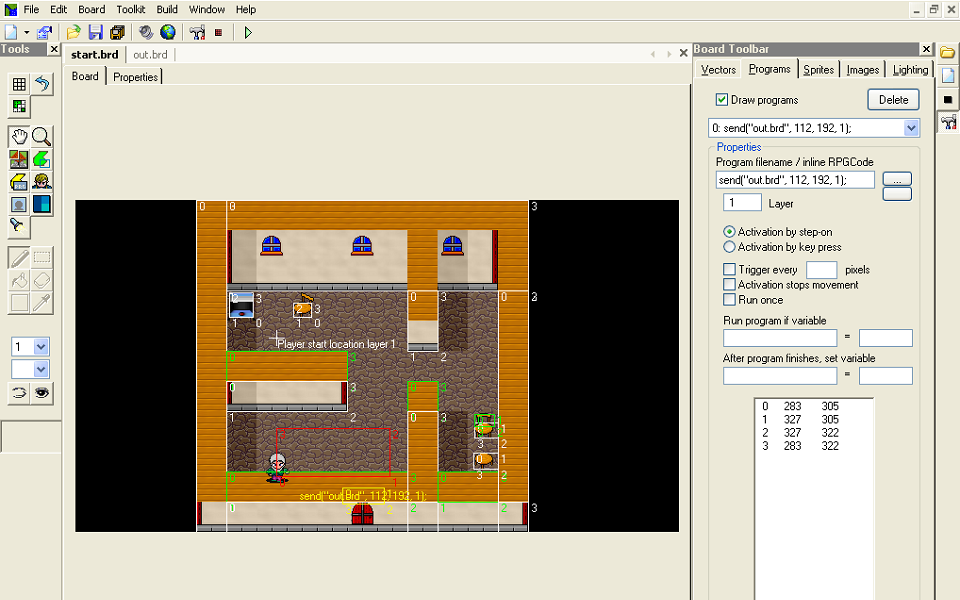960x600 pixels.
Task: Open the empty dropdown below layer selector
Action: [x=41, y=370]
